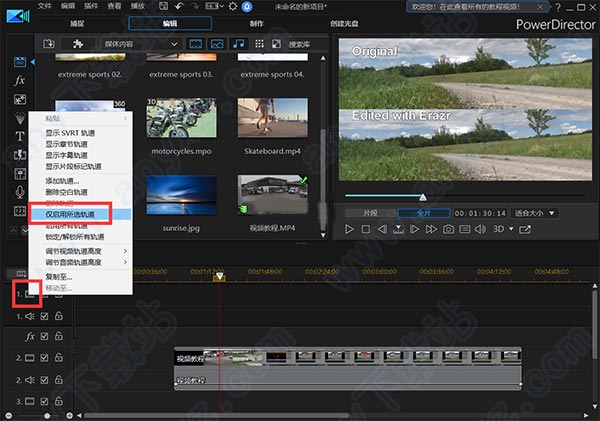600x421 pixels.
Task: Toggle the fx track enable checkbox
Action: coord(44,336)
